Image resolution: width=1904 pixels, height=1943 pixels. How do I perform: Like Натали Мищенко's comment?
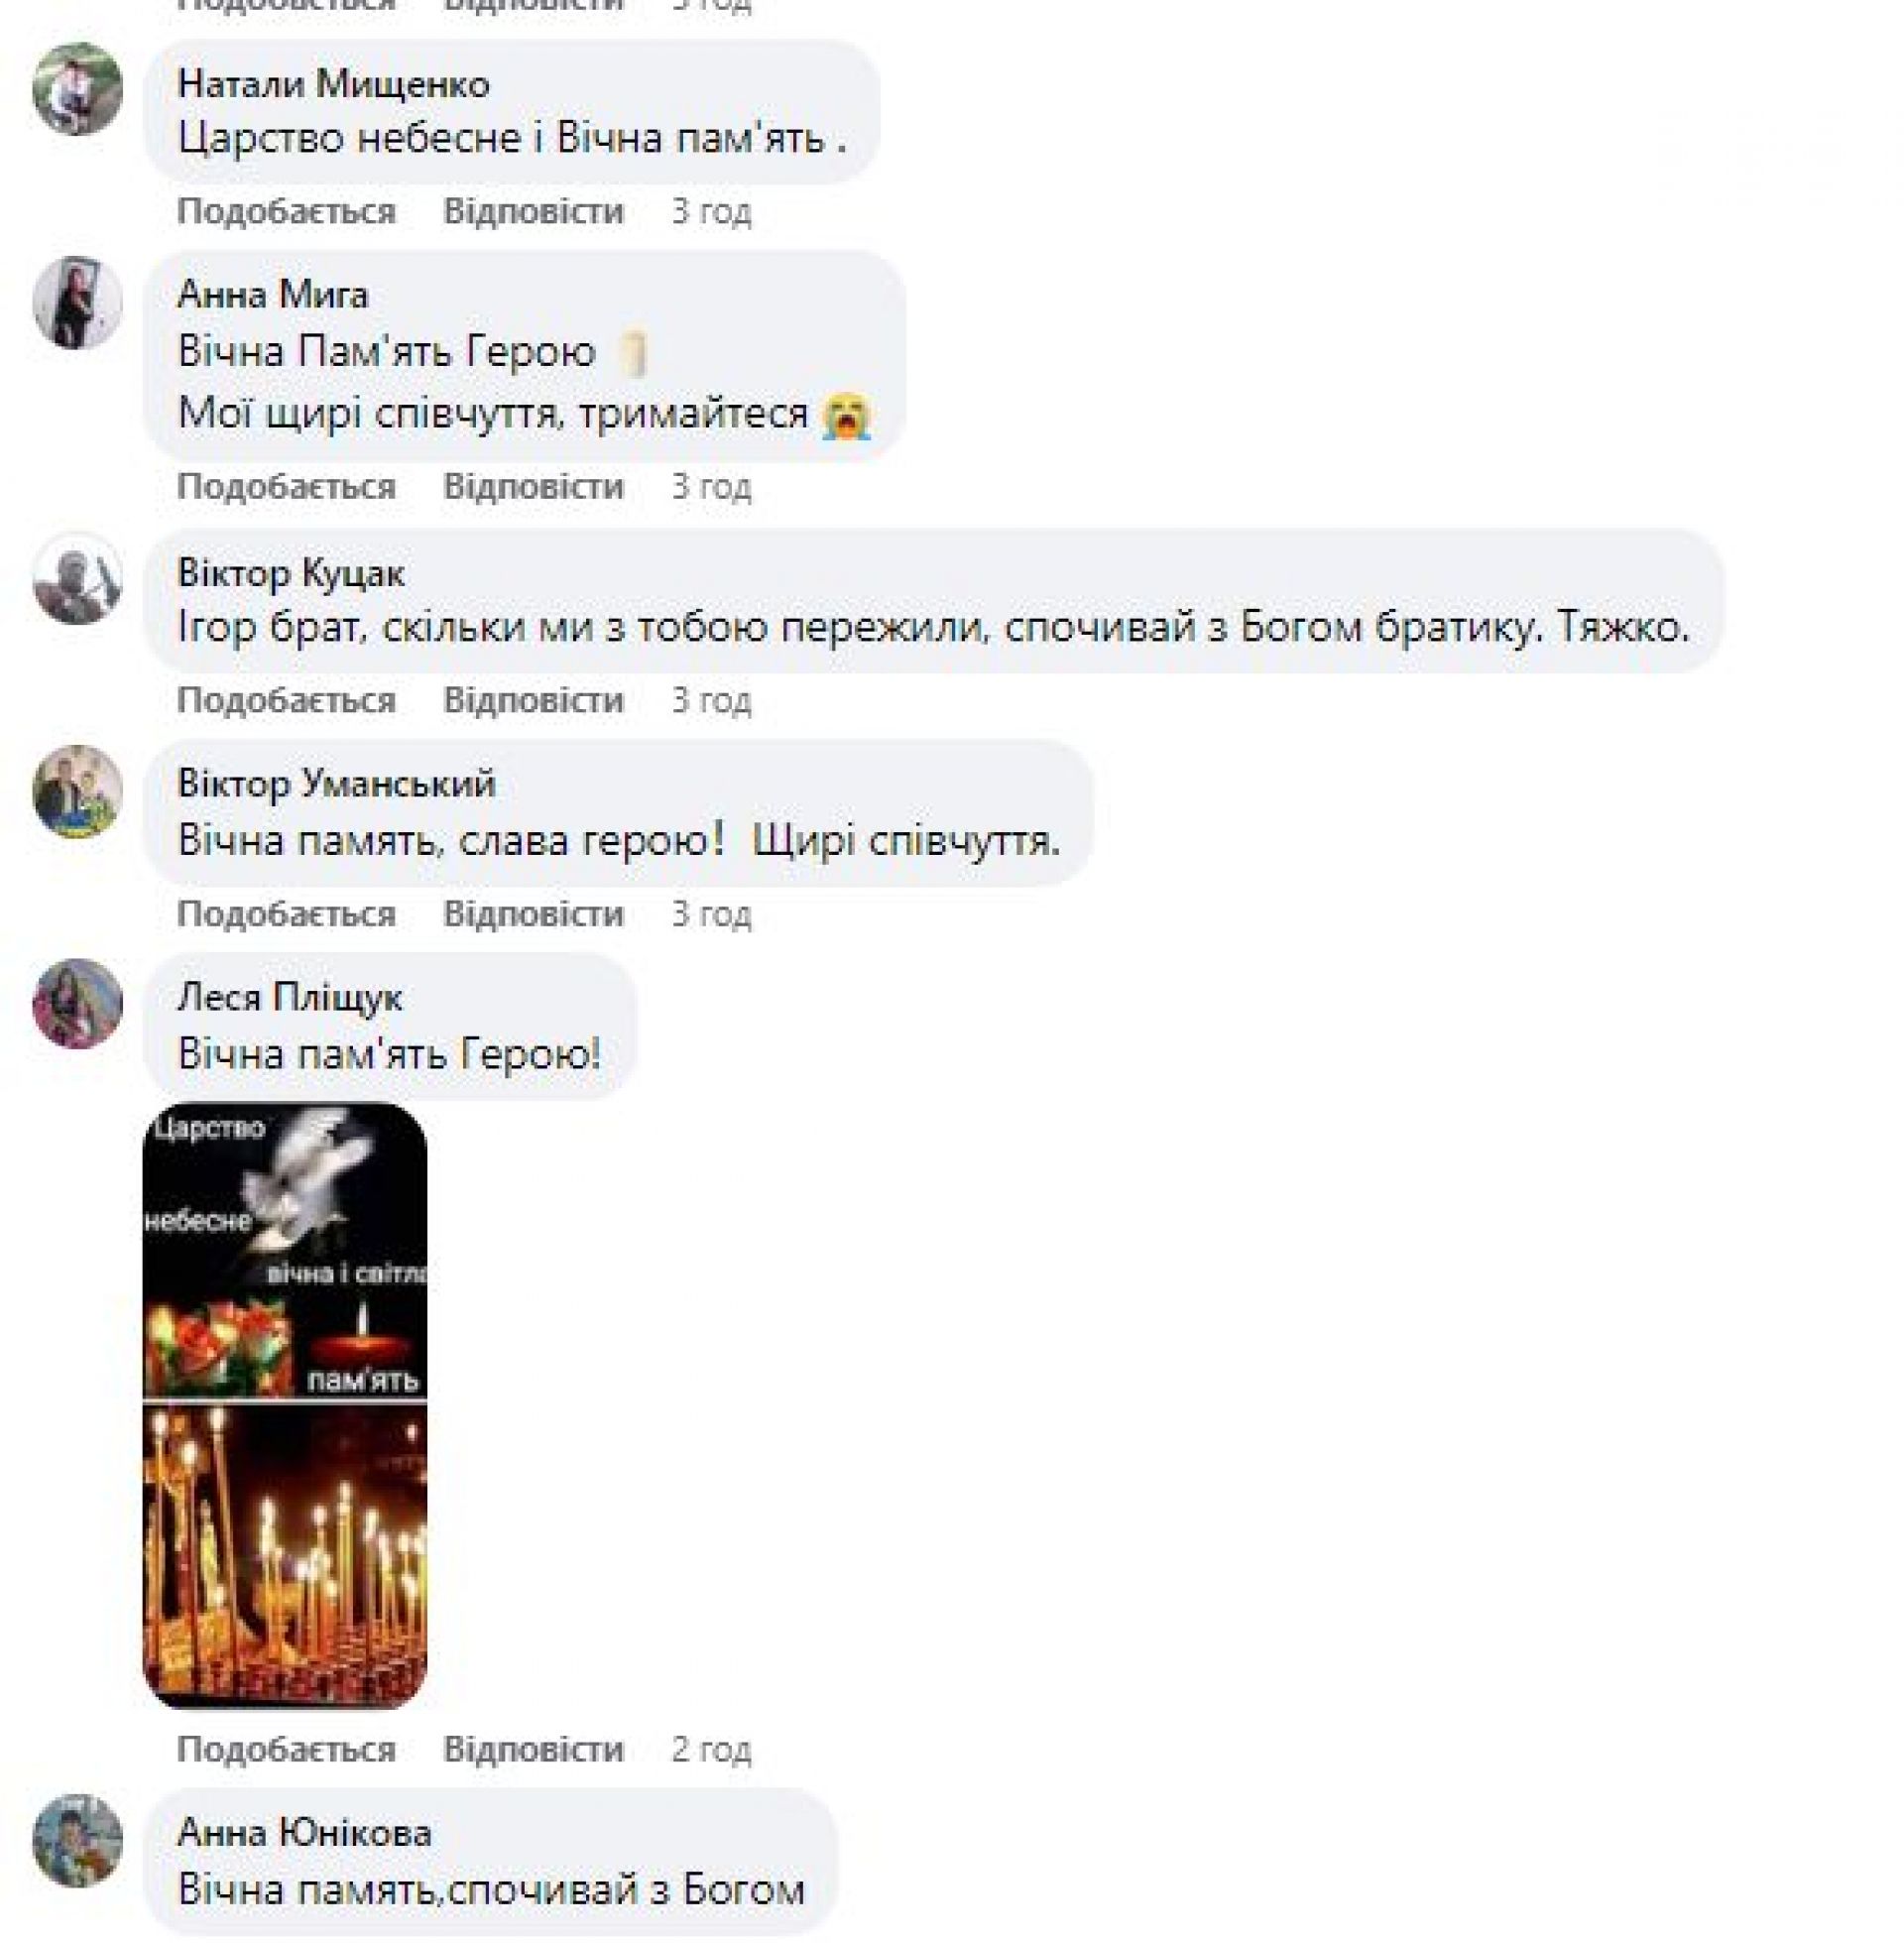pos(286,212)
